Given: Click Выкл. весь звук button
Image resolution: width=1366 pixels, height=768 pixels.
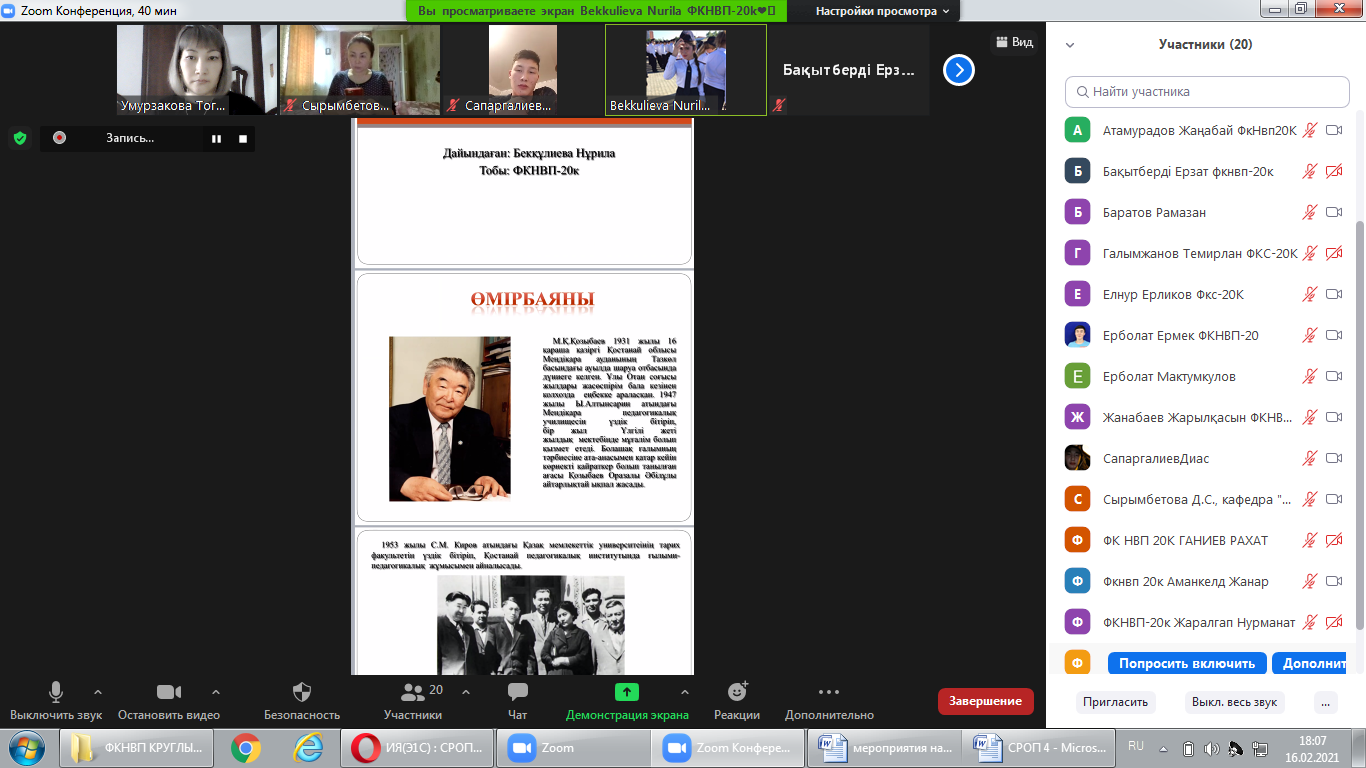Looking at the screenshot, I should click(x=1234, y=702).
